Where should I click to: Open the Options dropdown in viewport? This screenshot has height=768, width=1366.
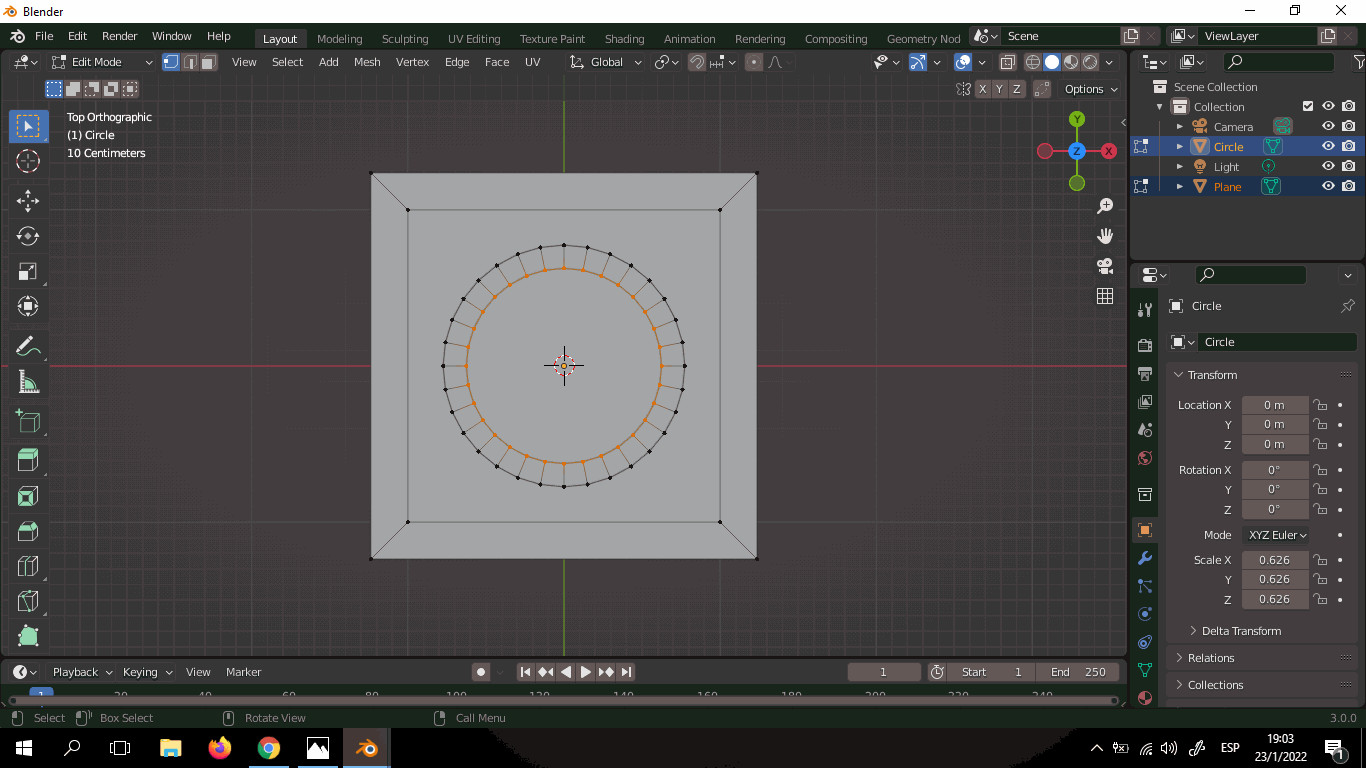tap(1091, 89)
